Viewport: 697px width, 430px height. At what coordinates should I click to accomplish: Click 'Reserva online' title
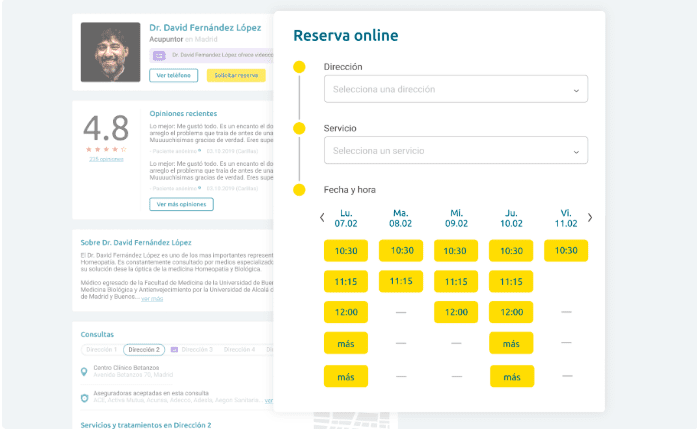point(346,36)
